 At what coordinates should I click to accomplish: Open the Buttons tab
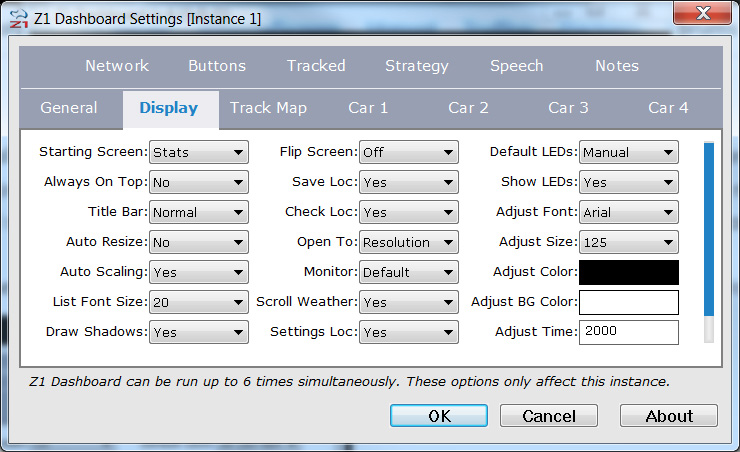217,66
